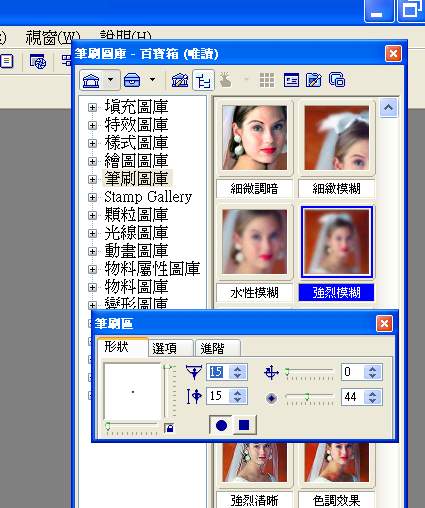Viewport: 425px width, 508px height.
Task: Select the 細緻模糊 thumbnail
Action: tap(337, 138)
